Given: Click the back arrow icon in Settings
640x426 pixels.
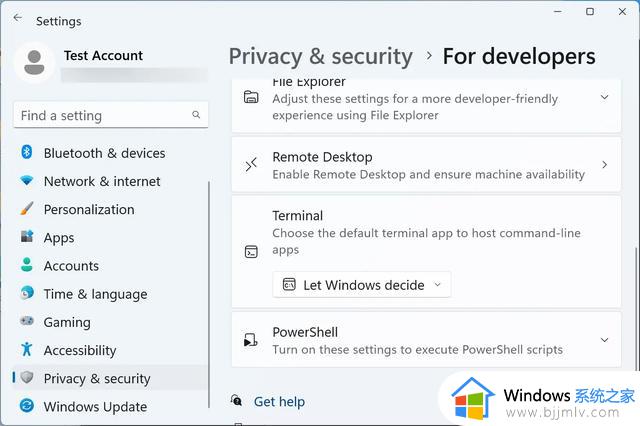Looking at the screenshot, I should pyautogui.click(x=18, y=18).
